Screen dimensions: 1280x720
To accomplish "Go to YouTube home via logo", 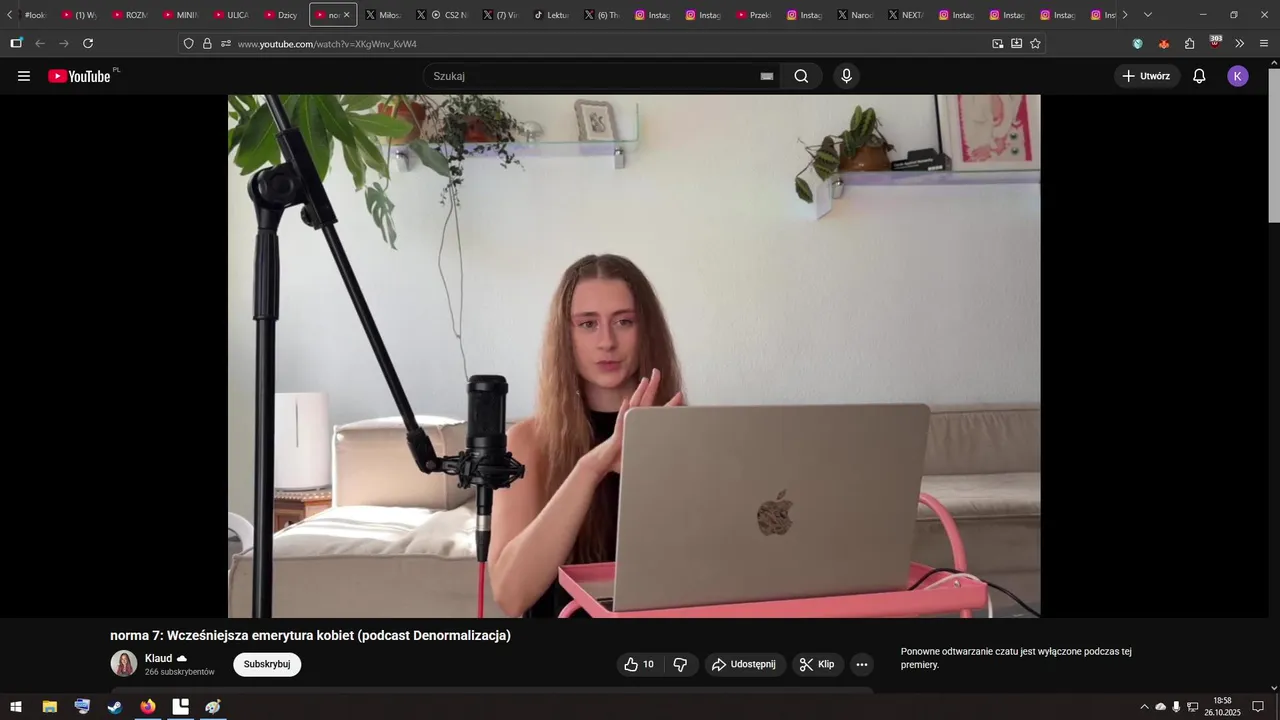I will 80,76.
